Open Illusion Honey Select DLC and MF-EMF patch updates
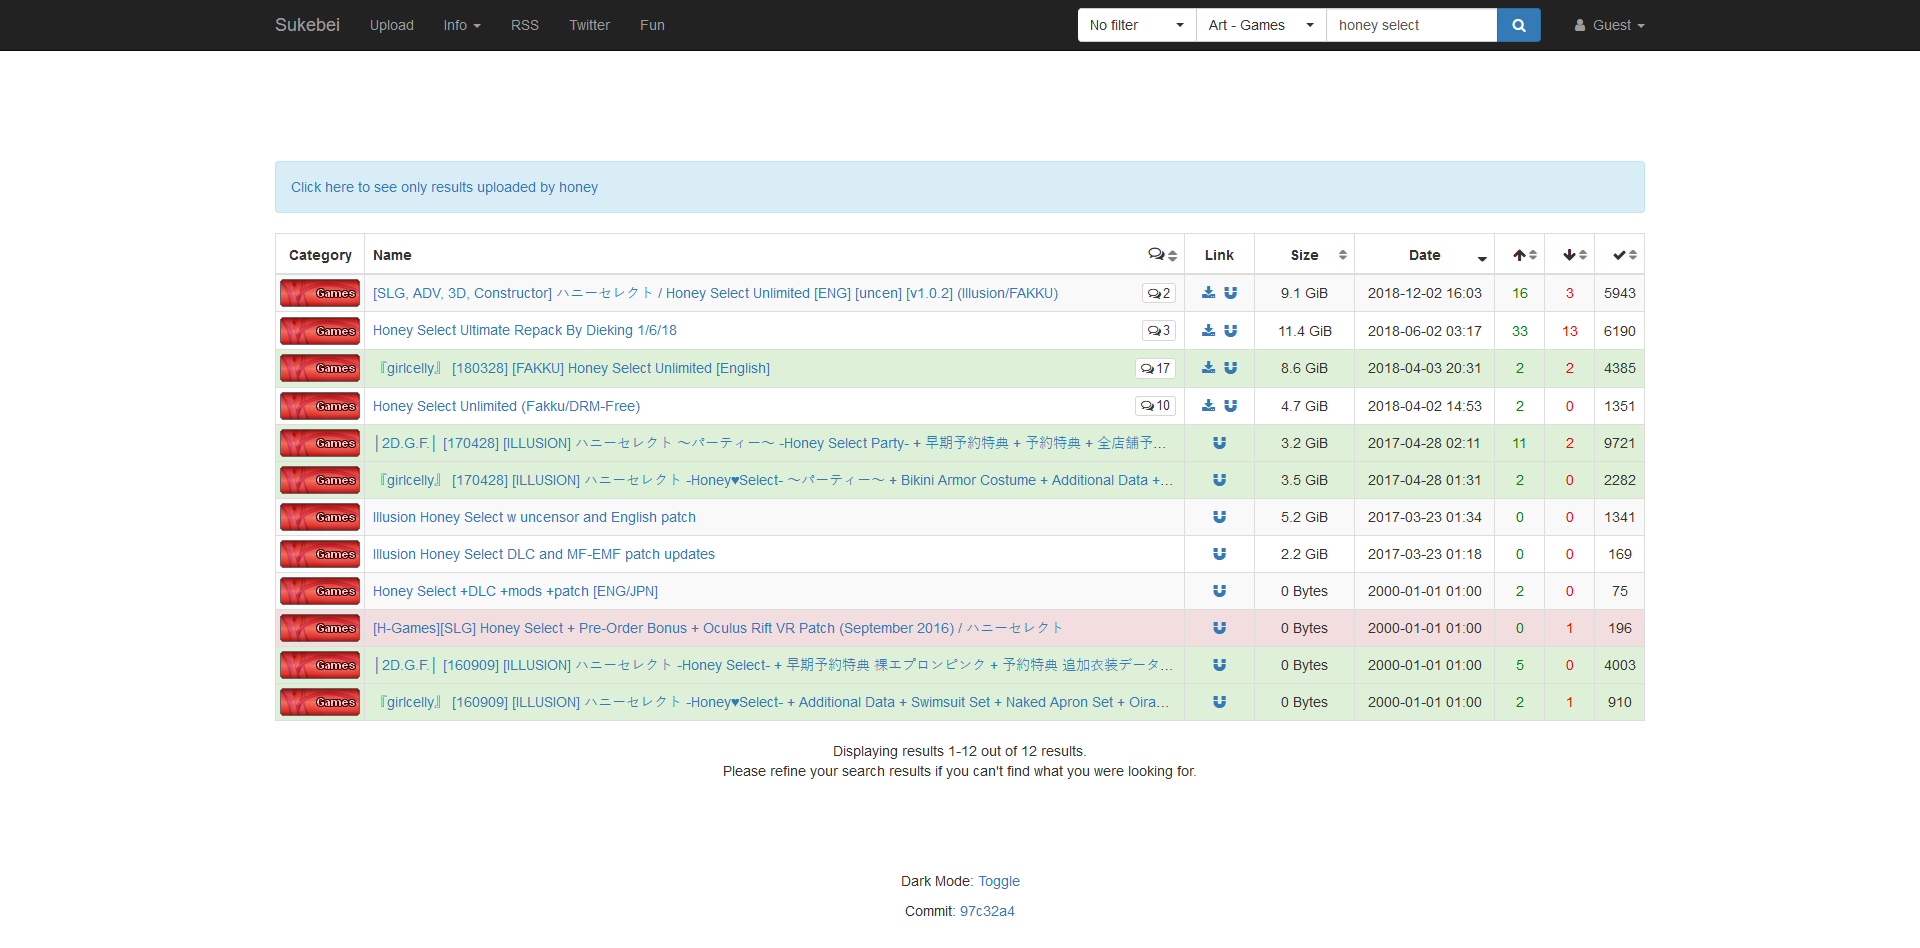1920x948 pixels. (543, 554)
